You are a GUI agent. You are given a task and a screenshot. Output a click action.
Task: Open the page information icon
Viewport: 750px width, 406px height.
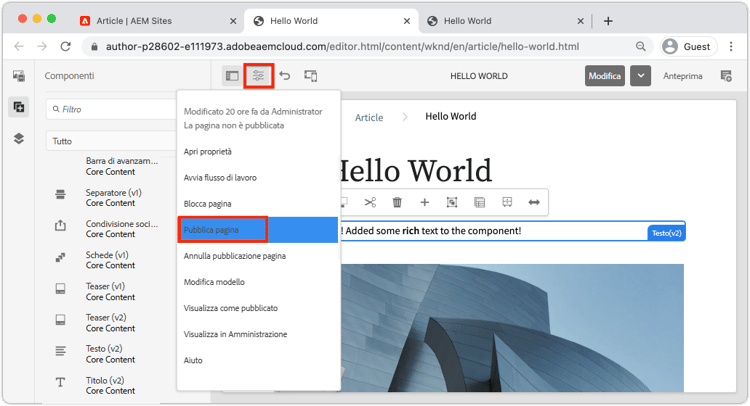click(x=258, y=76)
